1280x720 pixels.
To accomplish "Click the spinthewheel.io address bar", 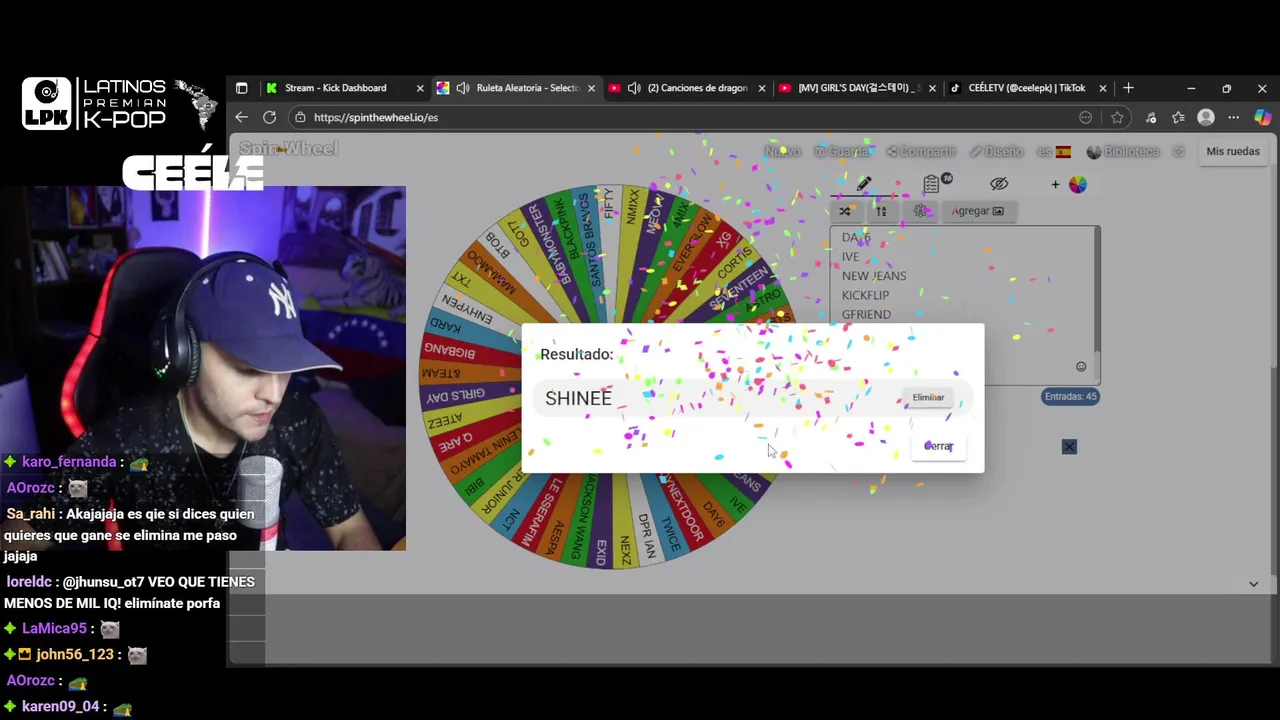I will point(680,117).
